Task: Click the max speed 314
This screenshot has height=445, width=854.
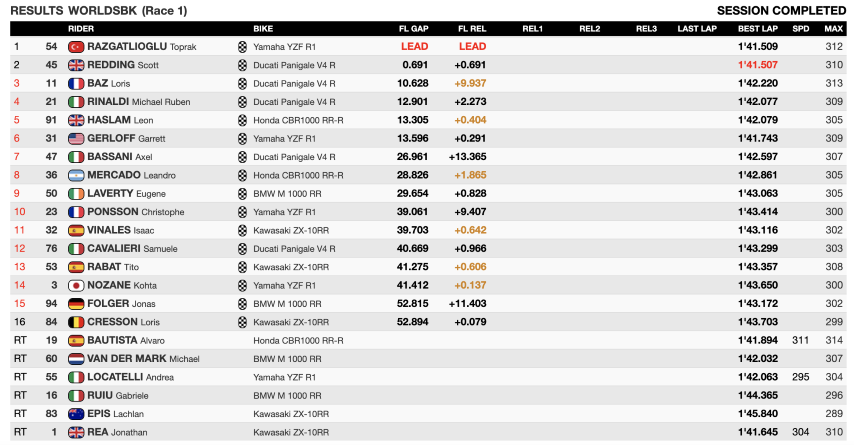Action: tap(834, 340)
